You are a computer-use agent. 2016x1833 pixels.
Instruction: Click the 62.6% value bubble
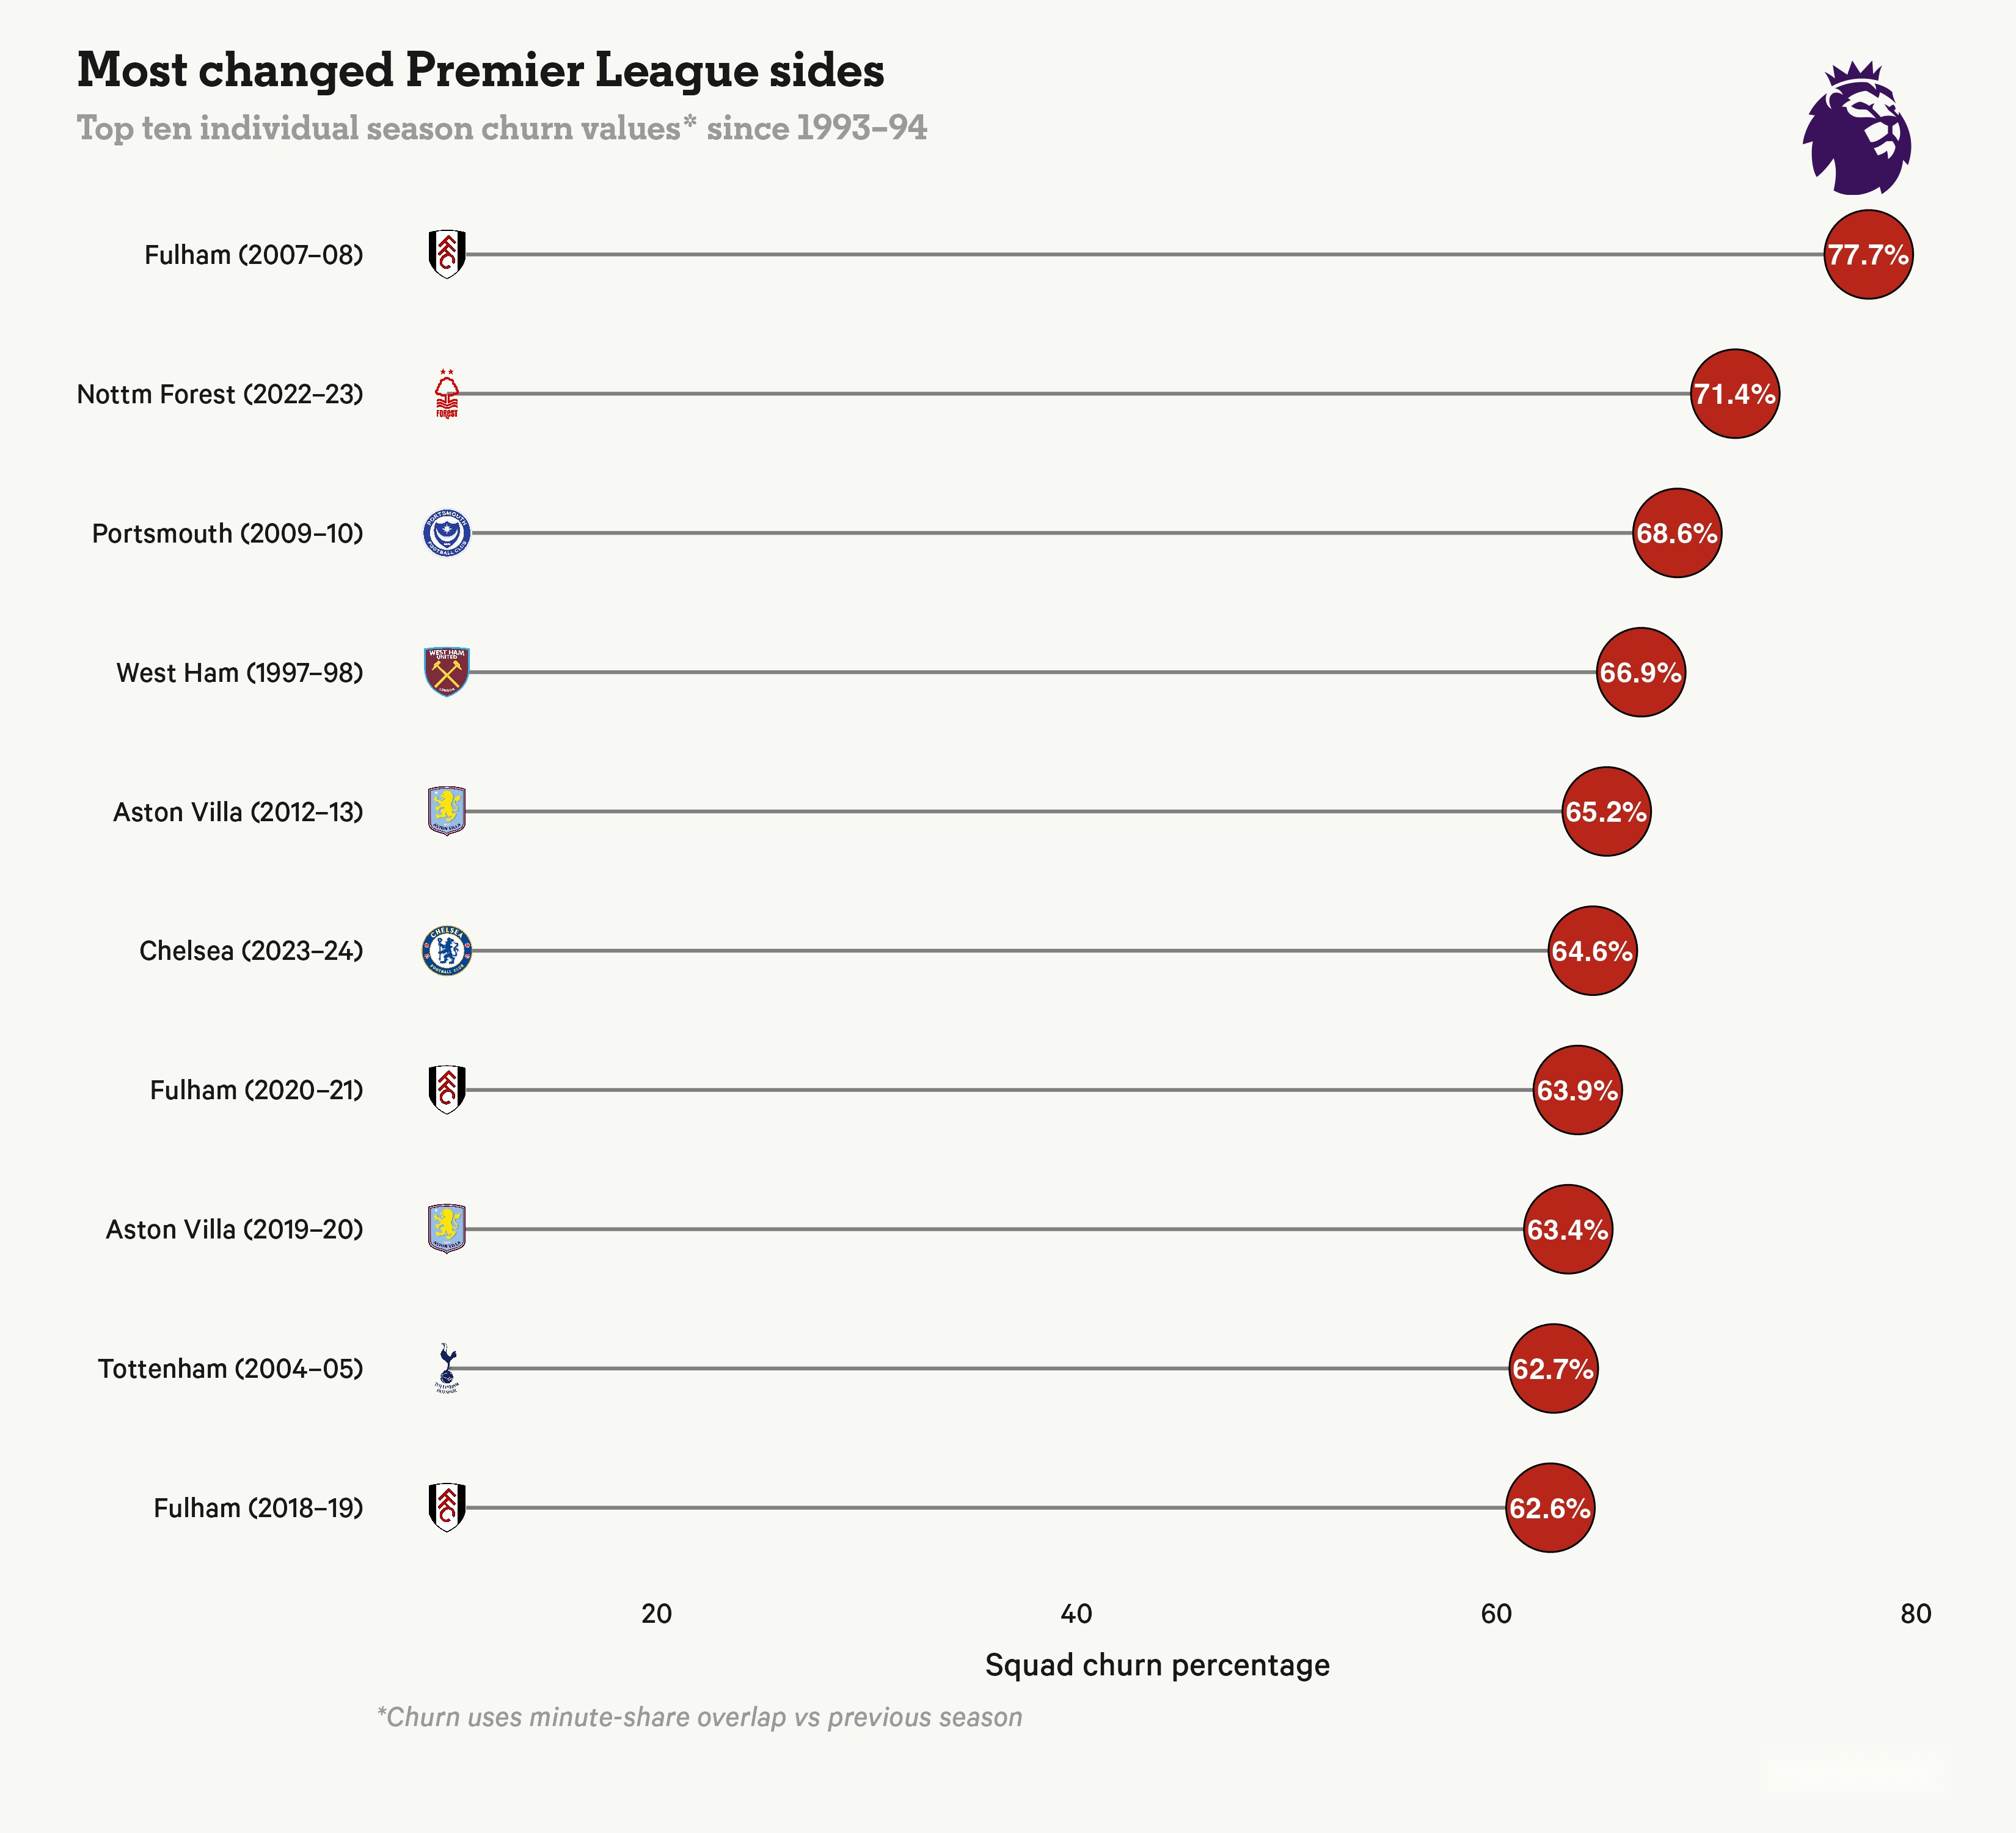click(x=1549, y=1507)
